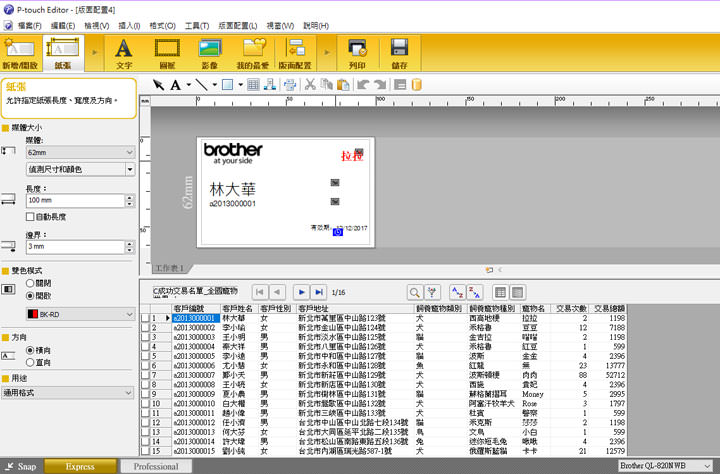The height and width of the screenshot is (474, 720).
Task: Click the 儲存 (Save) icon
Action: tap(400, 52)
